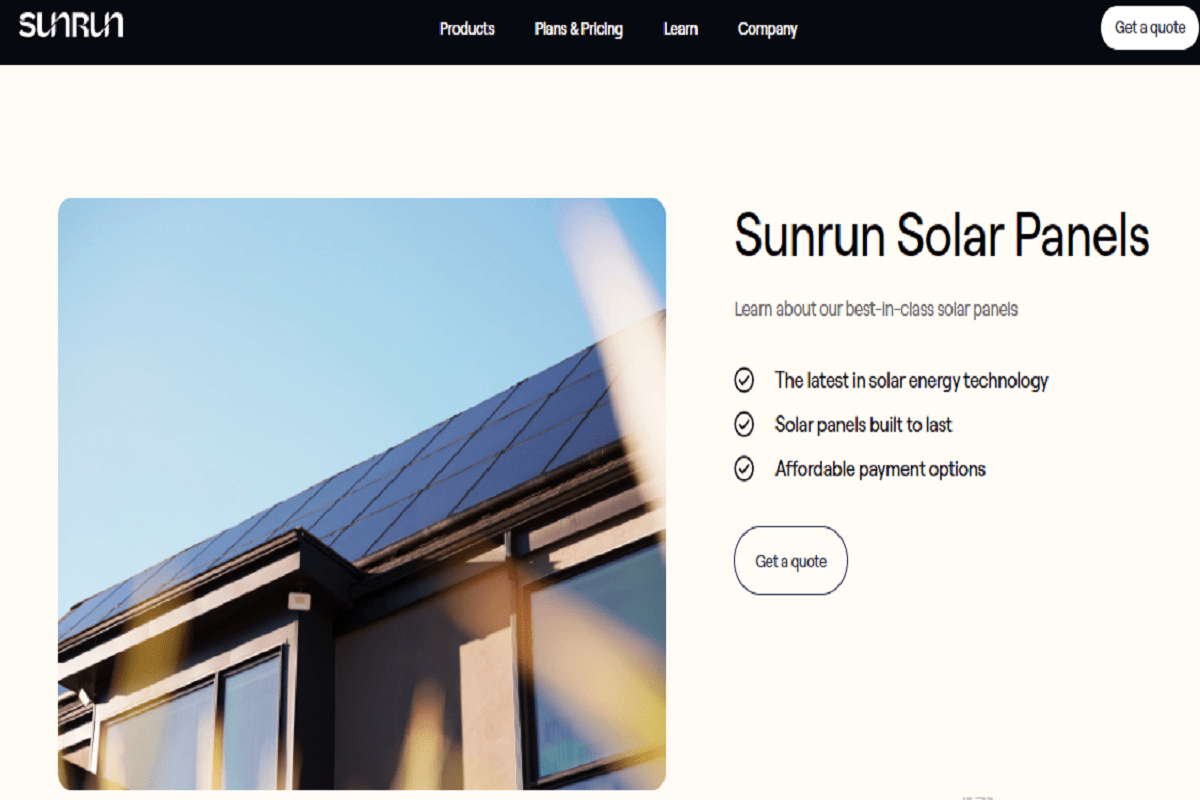Click the rooftop solar panel hero image
This screenshot has height=800, width=1200.
(362, 495)
